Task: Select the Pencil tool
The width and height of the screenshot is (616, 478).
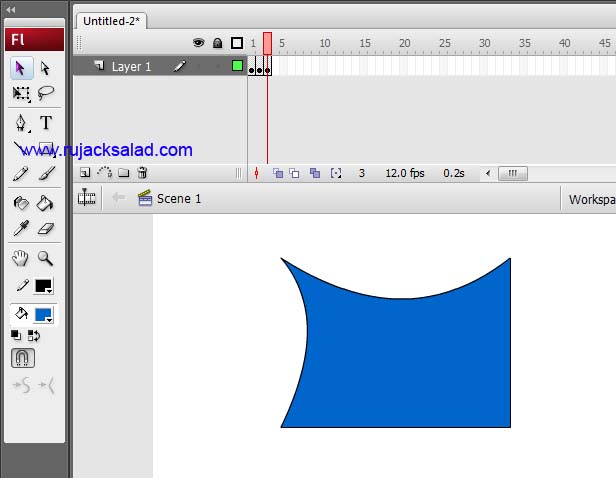Action: coord(21,173)
